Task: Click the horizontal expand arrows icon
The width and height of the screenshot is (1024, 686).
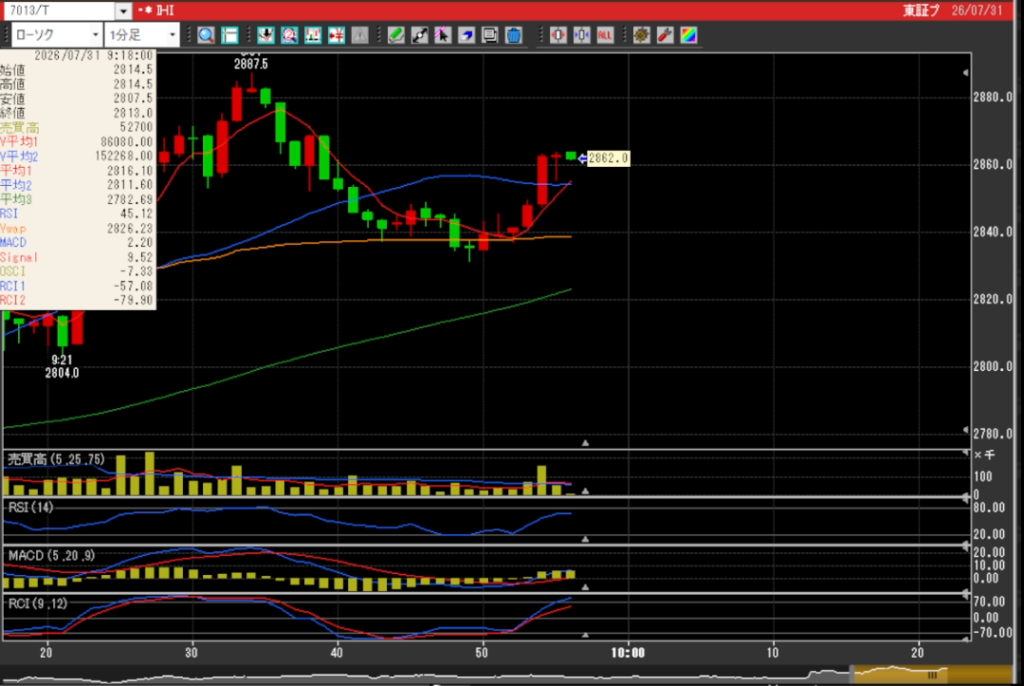Action: [x=558, y=35]
